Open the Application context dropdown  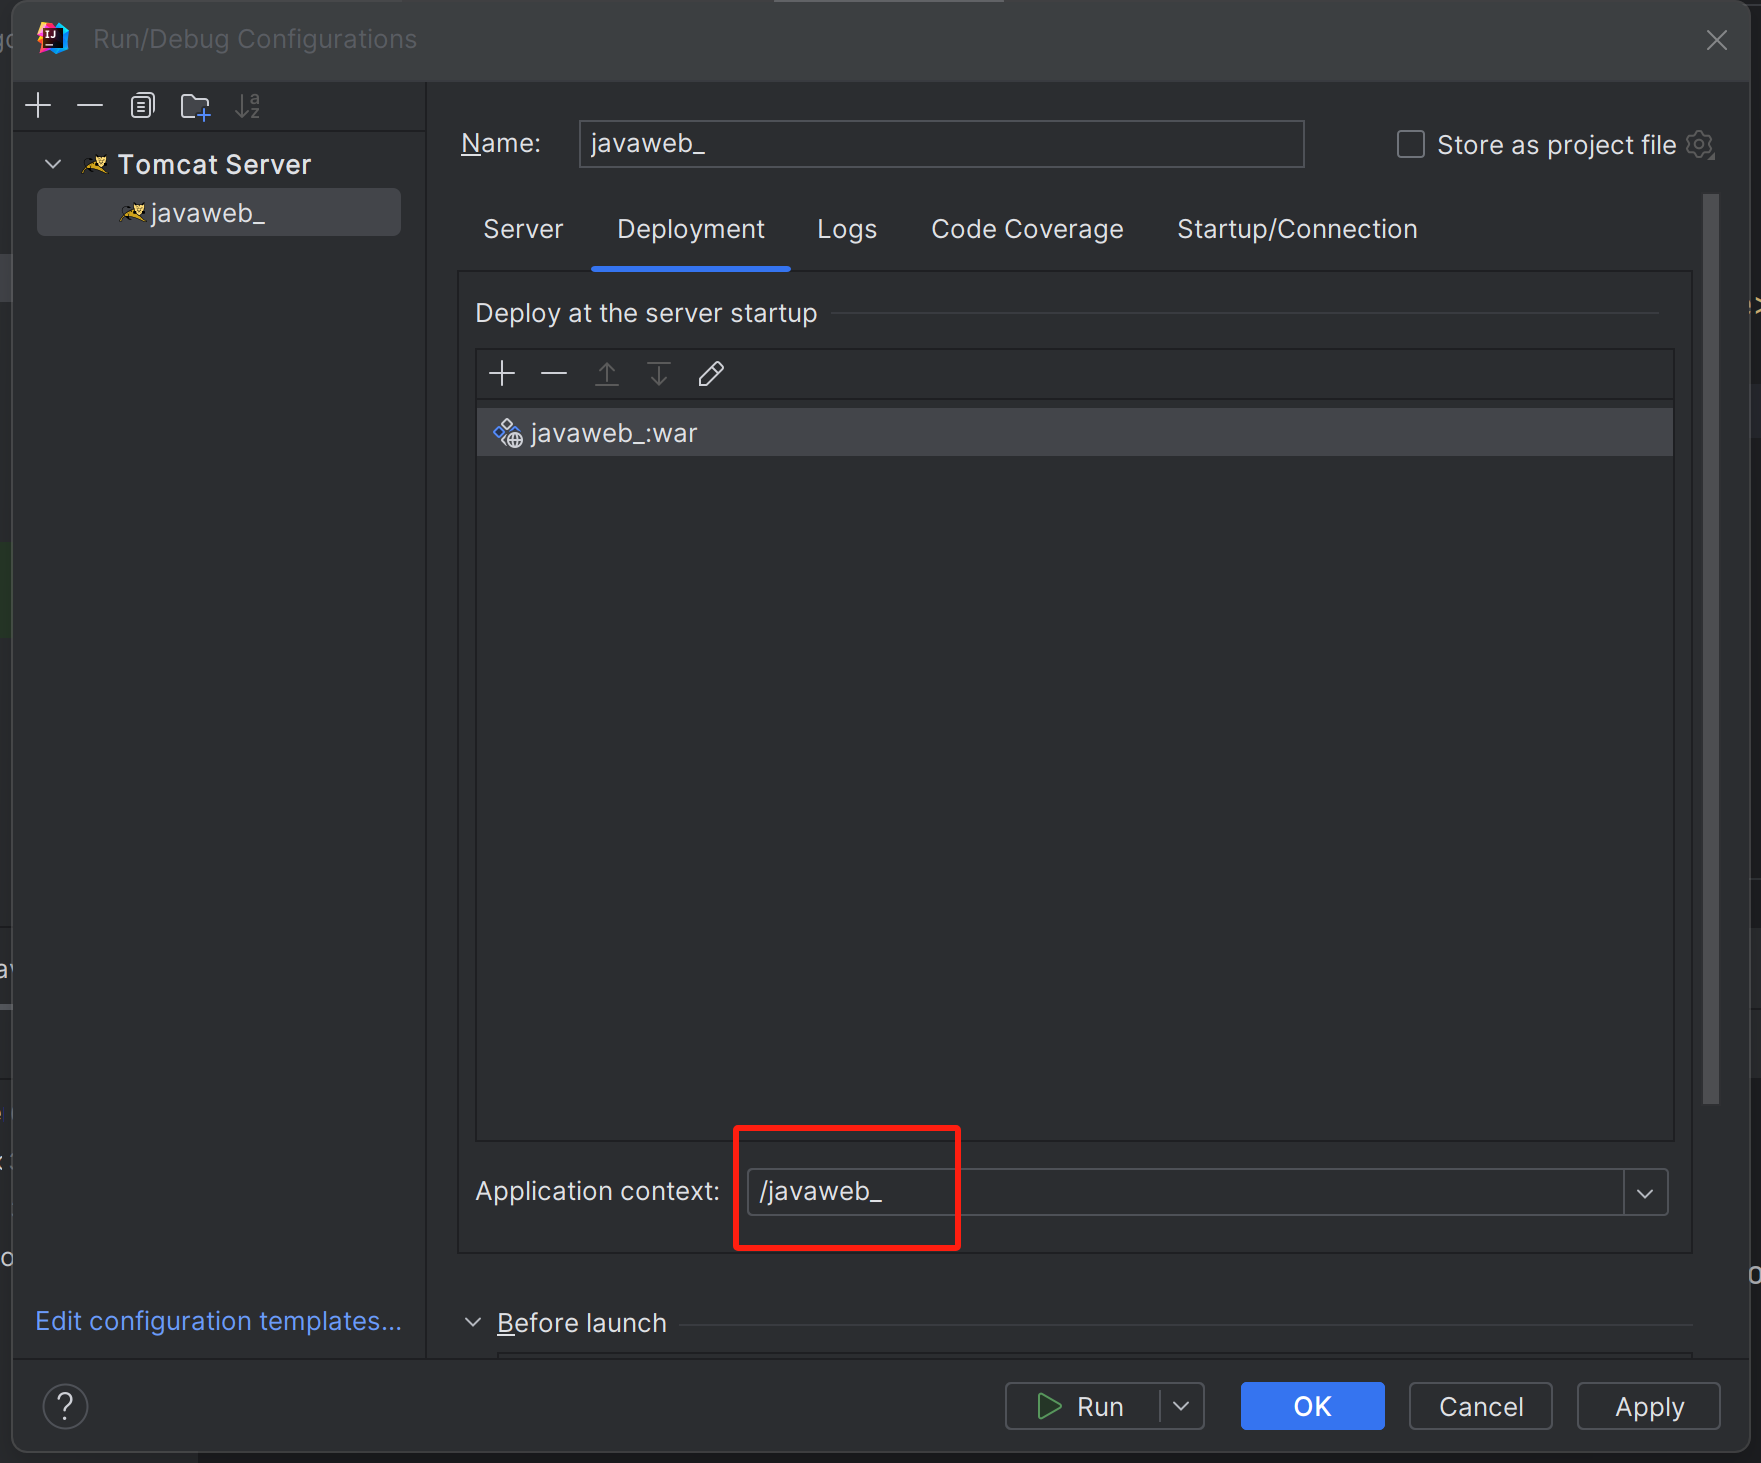pos(1645,1193)
